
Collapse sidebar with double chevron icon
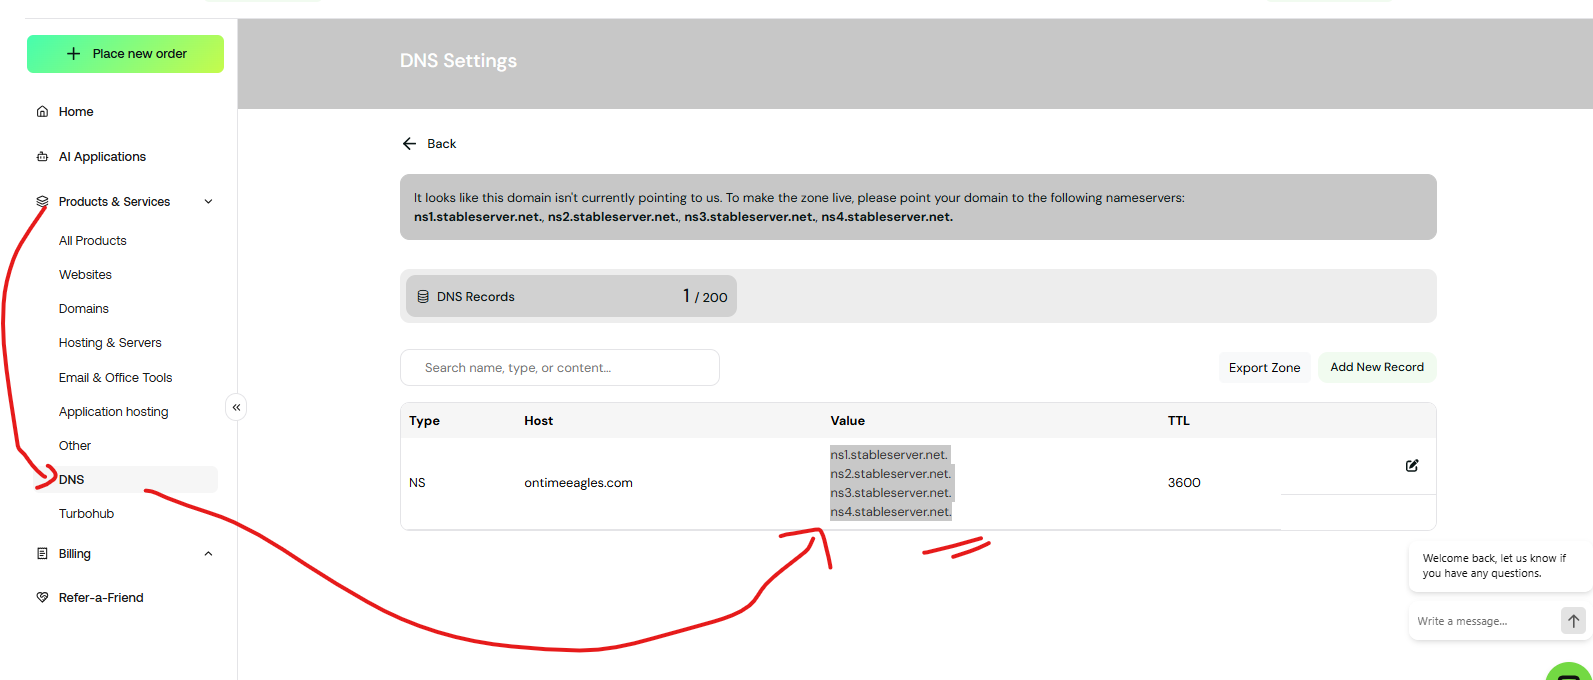click(x=236, y=407)
